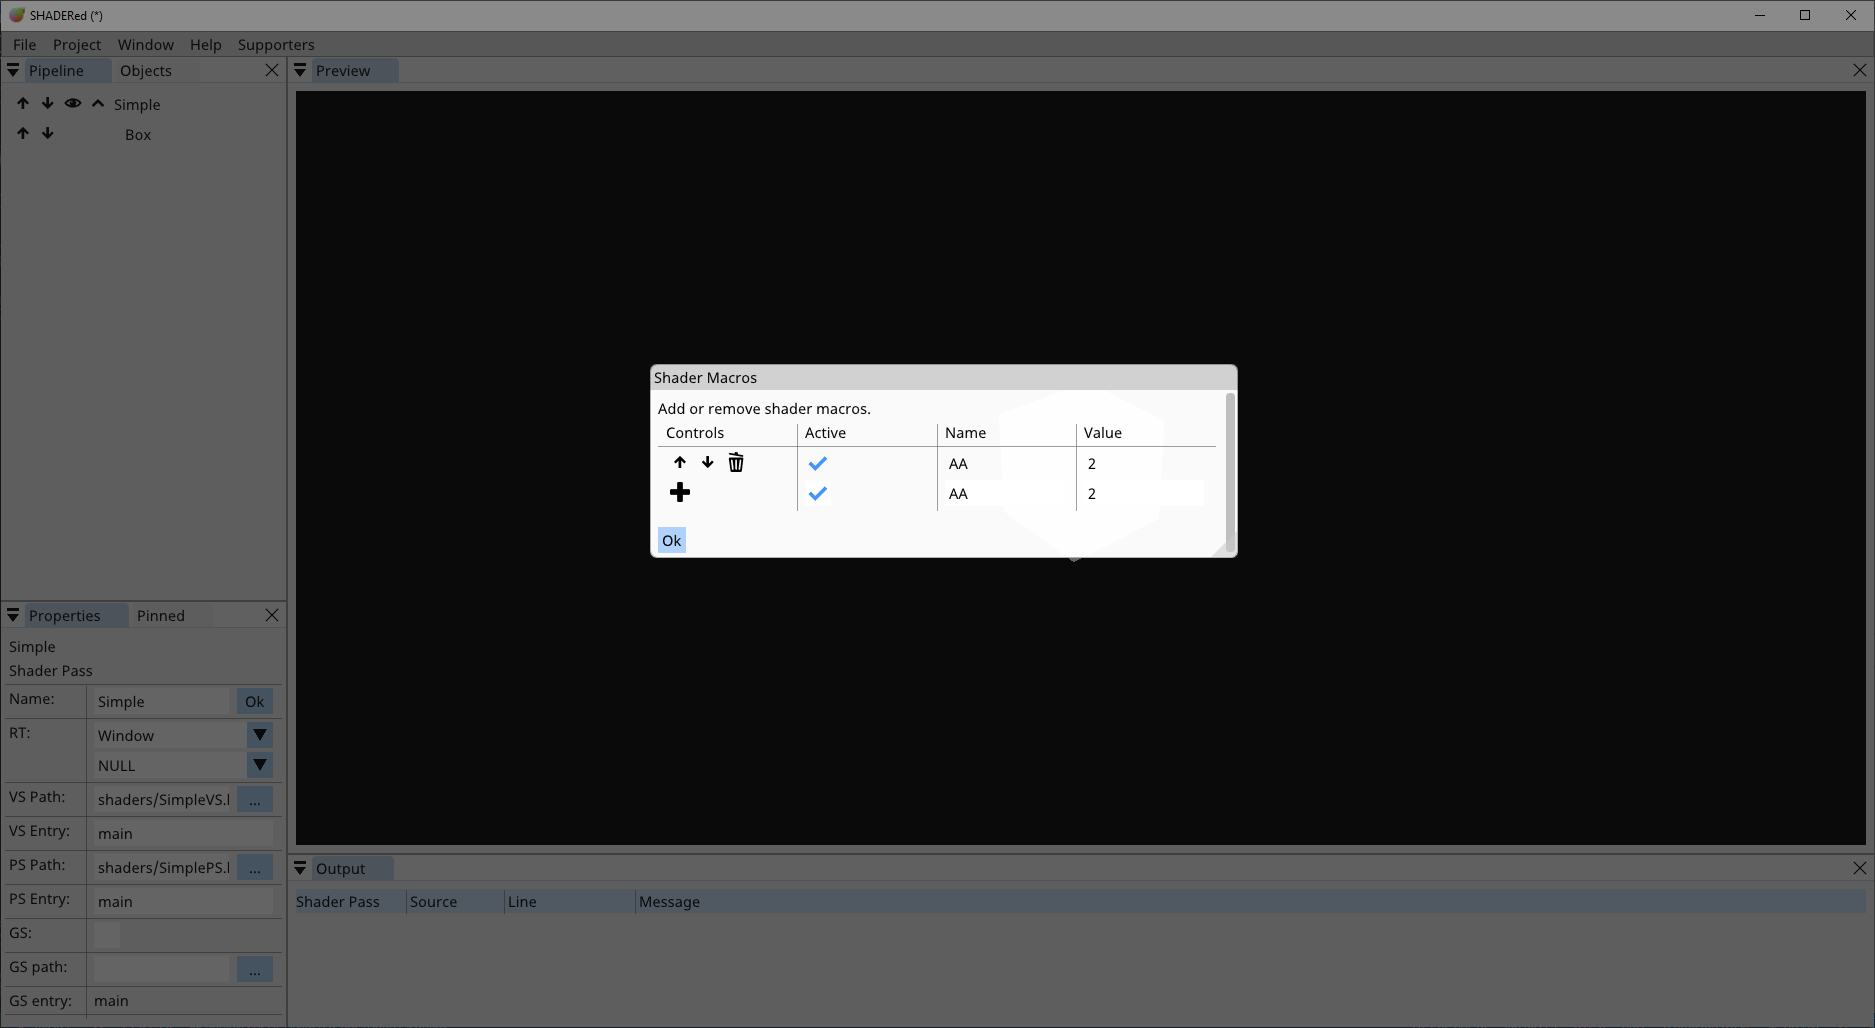Confirm Shader Macros dialog with Ok
Image resolution: width=1875 pixels, height=1028 pixels.
coord(672,540)
